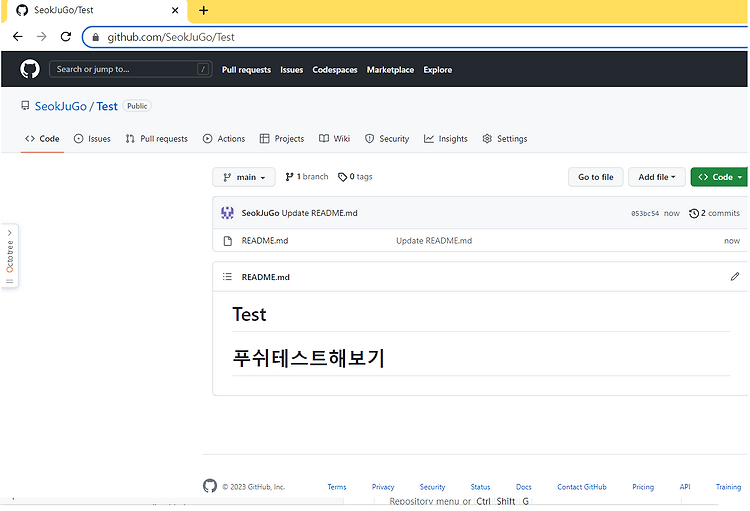Screen dimensions: 750x511
Task: Open the Docs footer link
Action: [524, 487]
